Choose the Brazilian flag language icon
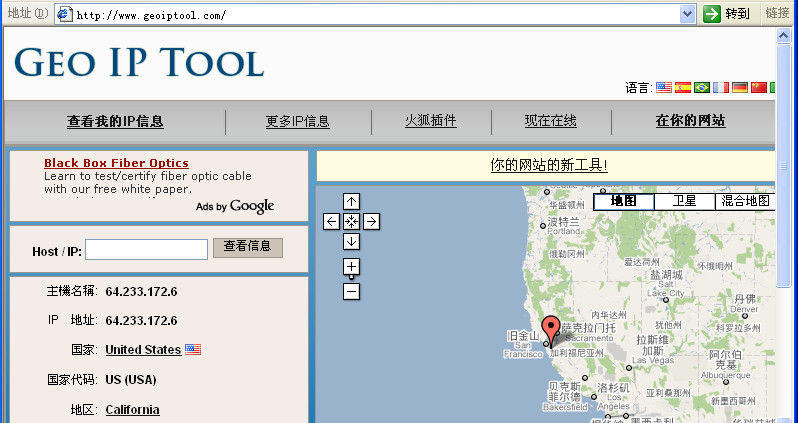The image size is (798, 423). click(x=702, y=88)
